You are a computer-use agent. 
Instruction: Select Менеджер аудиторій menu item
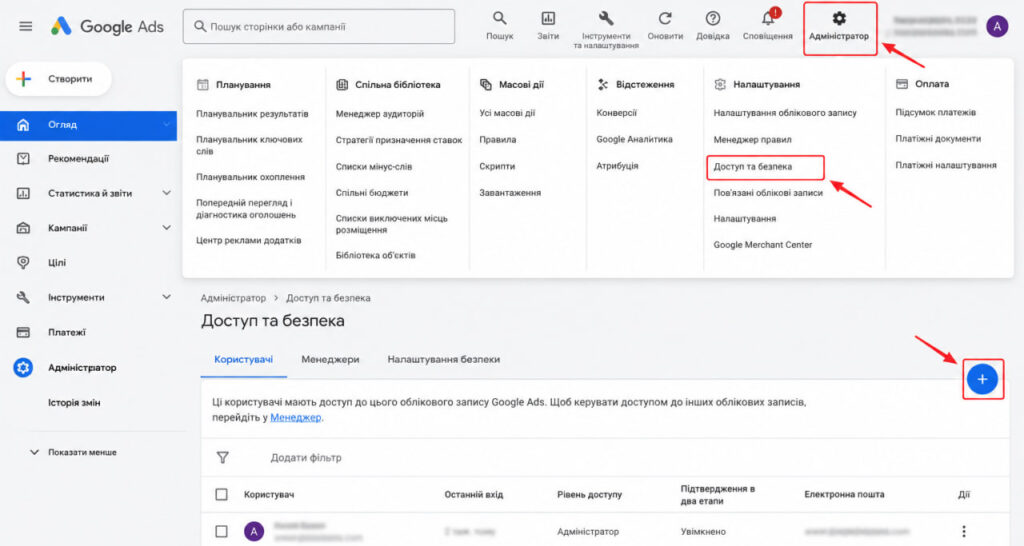[x=379, y=114]
